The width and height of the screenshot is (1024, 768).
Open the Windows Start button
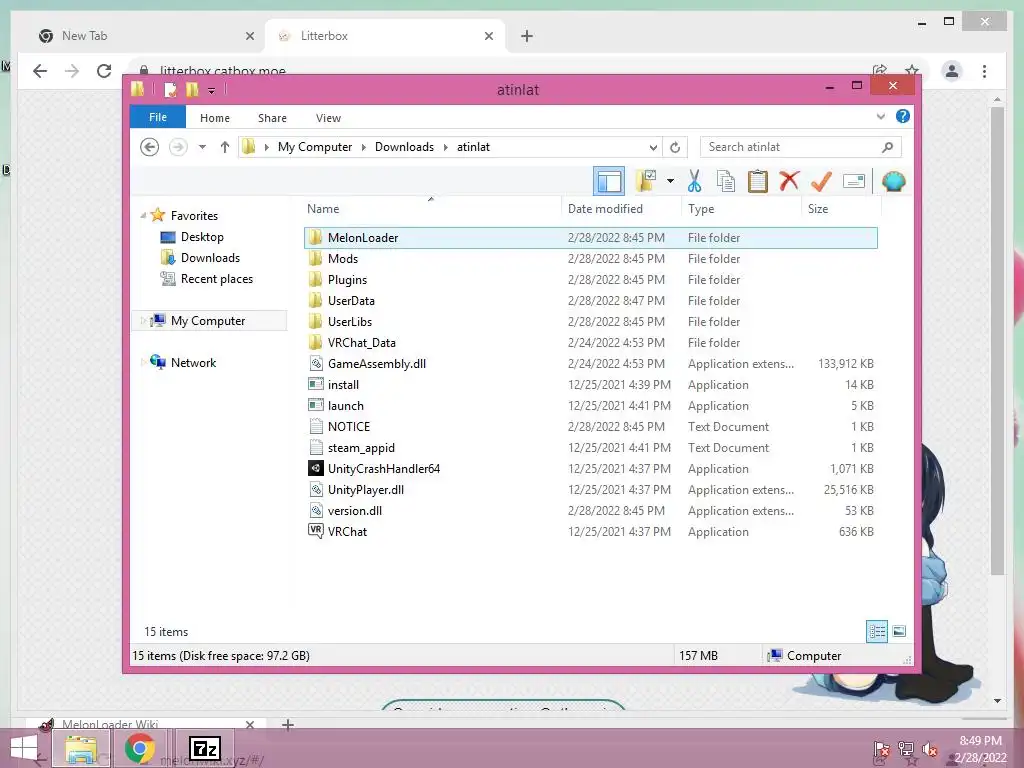[24, 748]
